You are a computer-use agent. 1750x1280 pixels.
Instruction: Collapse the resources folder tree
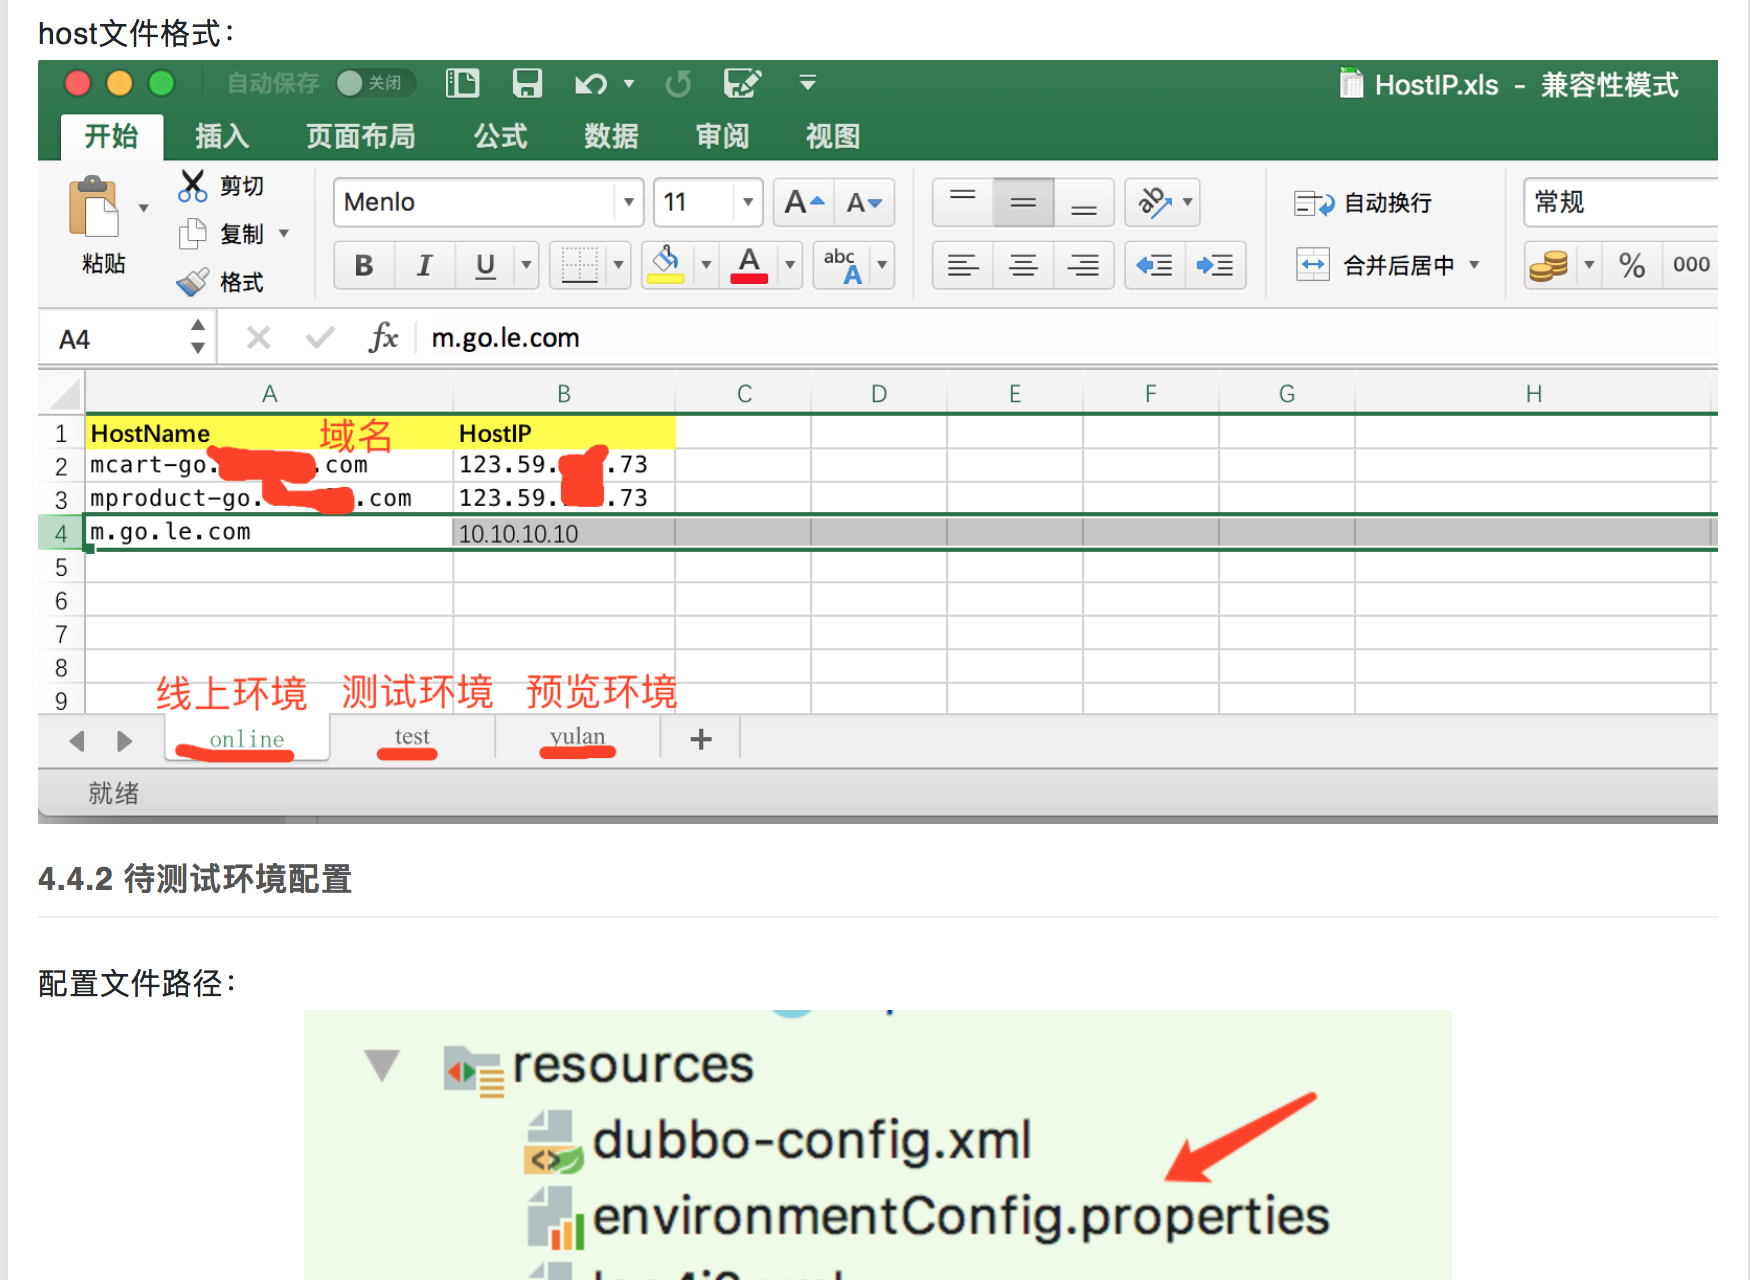(x=382, y=1065)
